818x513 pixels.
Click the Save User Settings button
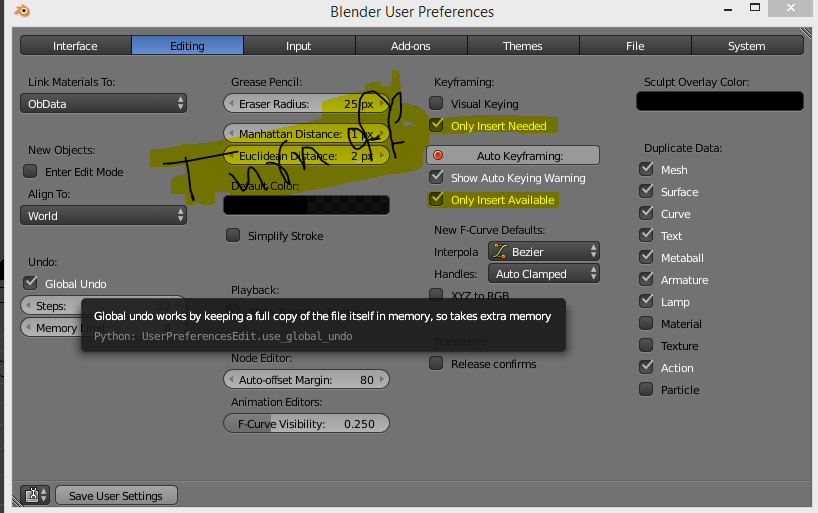(116, 495)
